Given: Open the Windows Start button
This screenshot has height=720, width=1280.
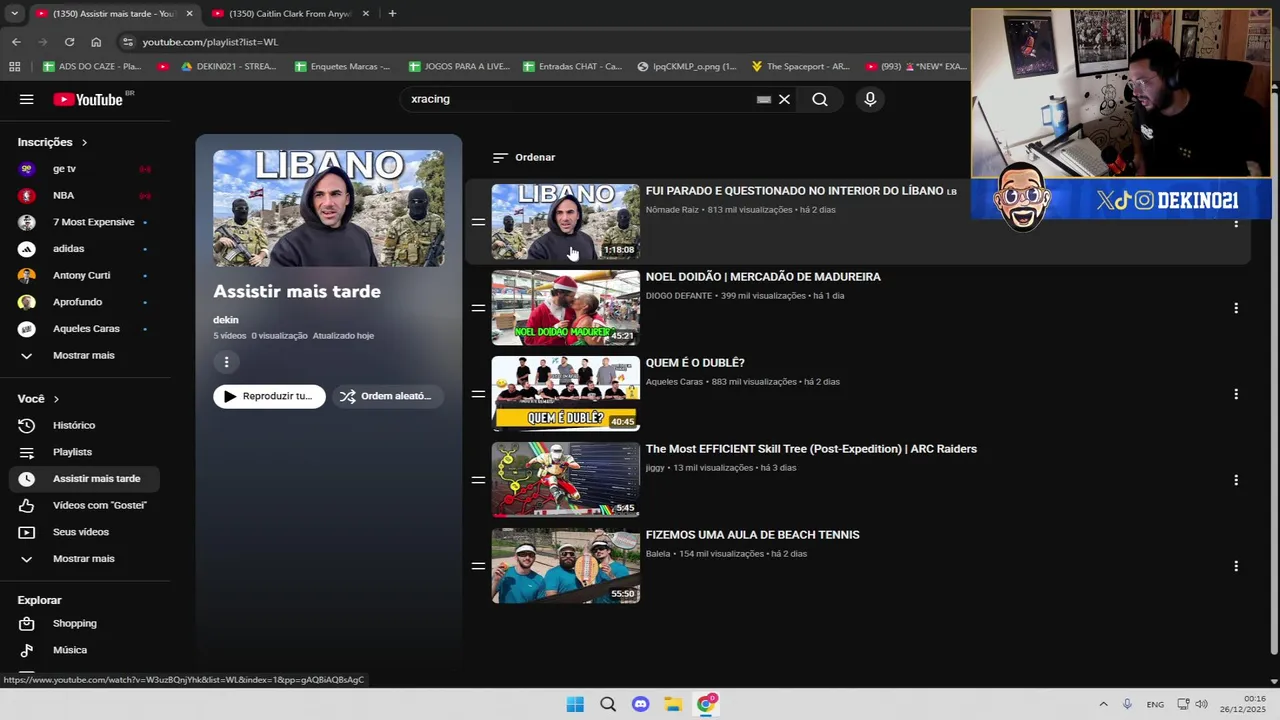Looking at the screenshot, I should tap(575, 704).
